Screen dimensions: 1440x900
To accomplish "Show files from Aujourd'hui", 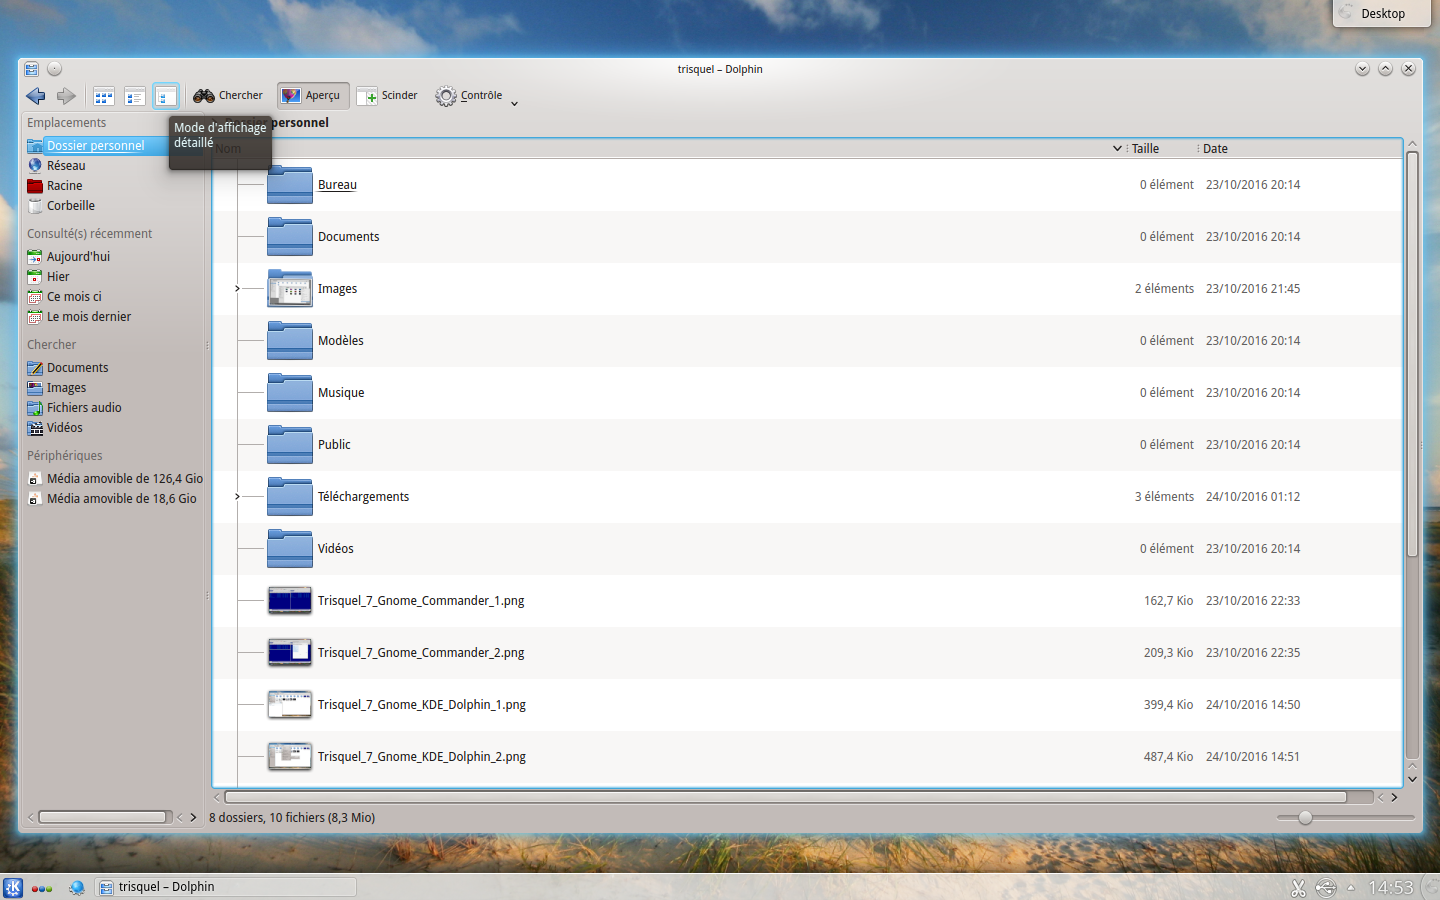I will (x=78, y=257).
